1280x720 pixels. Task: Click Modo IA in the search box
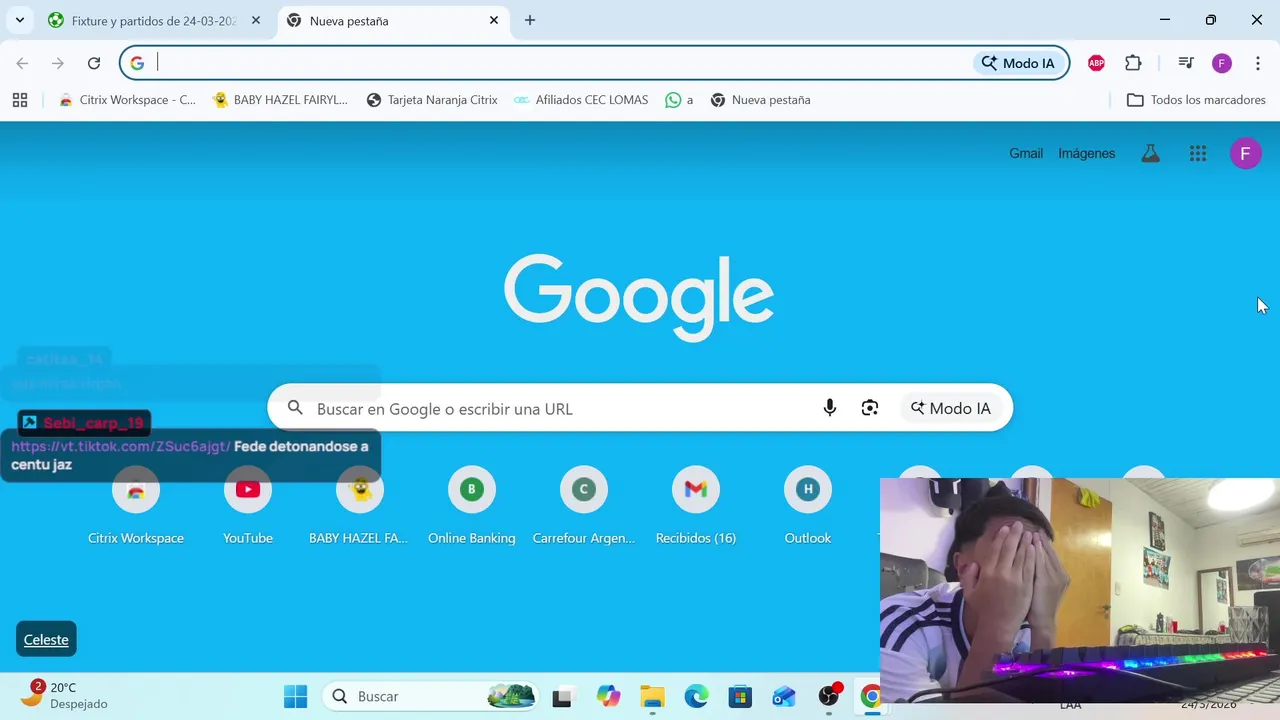tap(950, 408)
